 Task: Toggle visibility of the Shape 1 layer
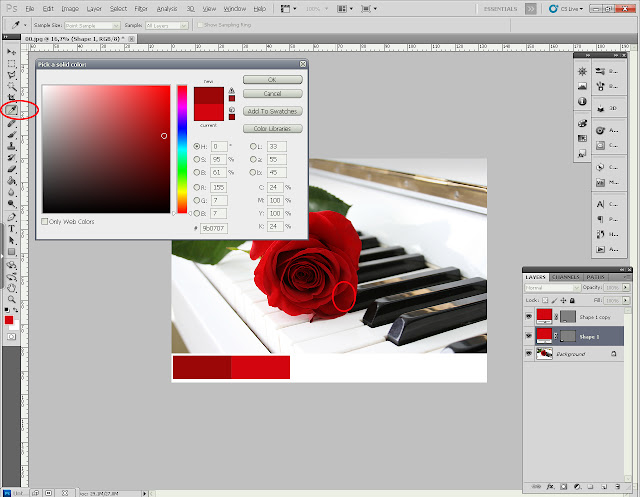pyautogui.click(x=529, y=335)
